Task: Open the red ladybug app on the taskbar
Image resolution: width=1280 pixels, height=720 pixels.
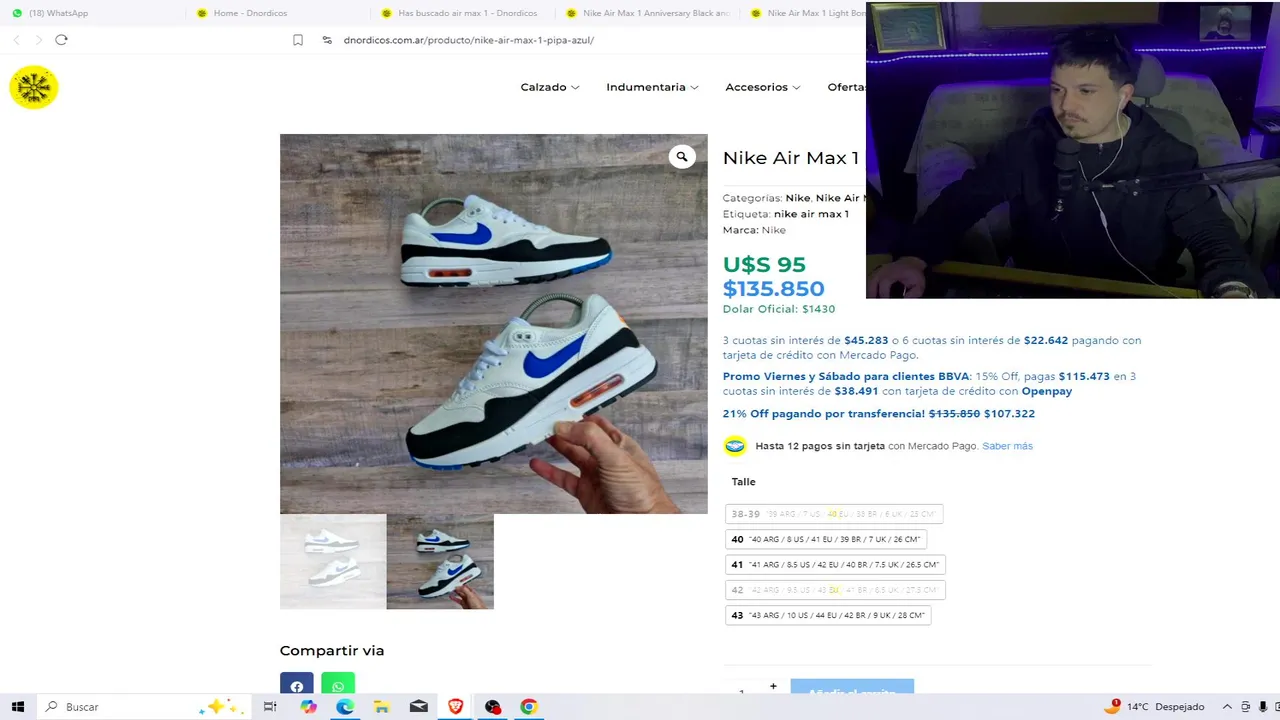Action: (x=492, y=707)
